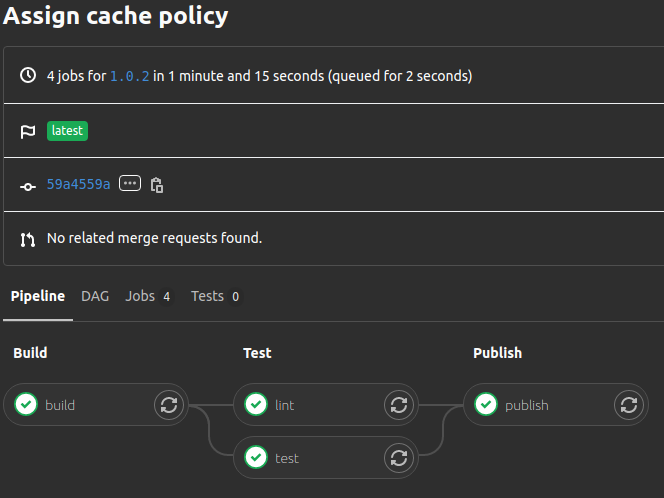Open the DAG tab

95,296
